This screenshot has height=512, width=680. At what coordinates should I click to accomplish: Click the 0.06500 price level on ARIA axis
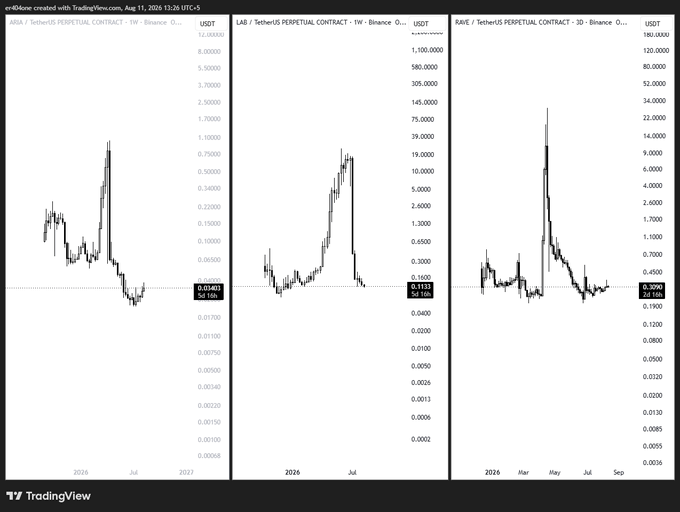[x=209, y=260]
